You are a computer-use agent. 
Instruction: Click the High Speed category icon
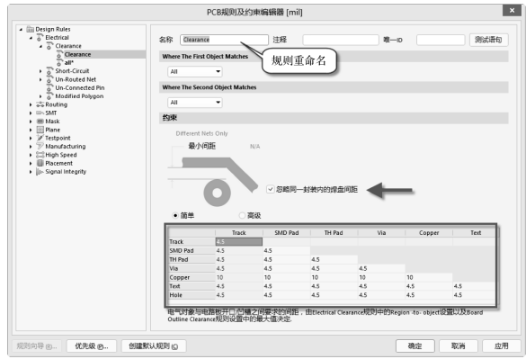pos(40,155)
